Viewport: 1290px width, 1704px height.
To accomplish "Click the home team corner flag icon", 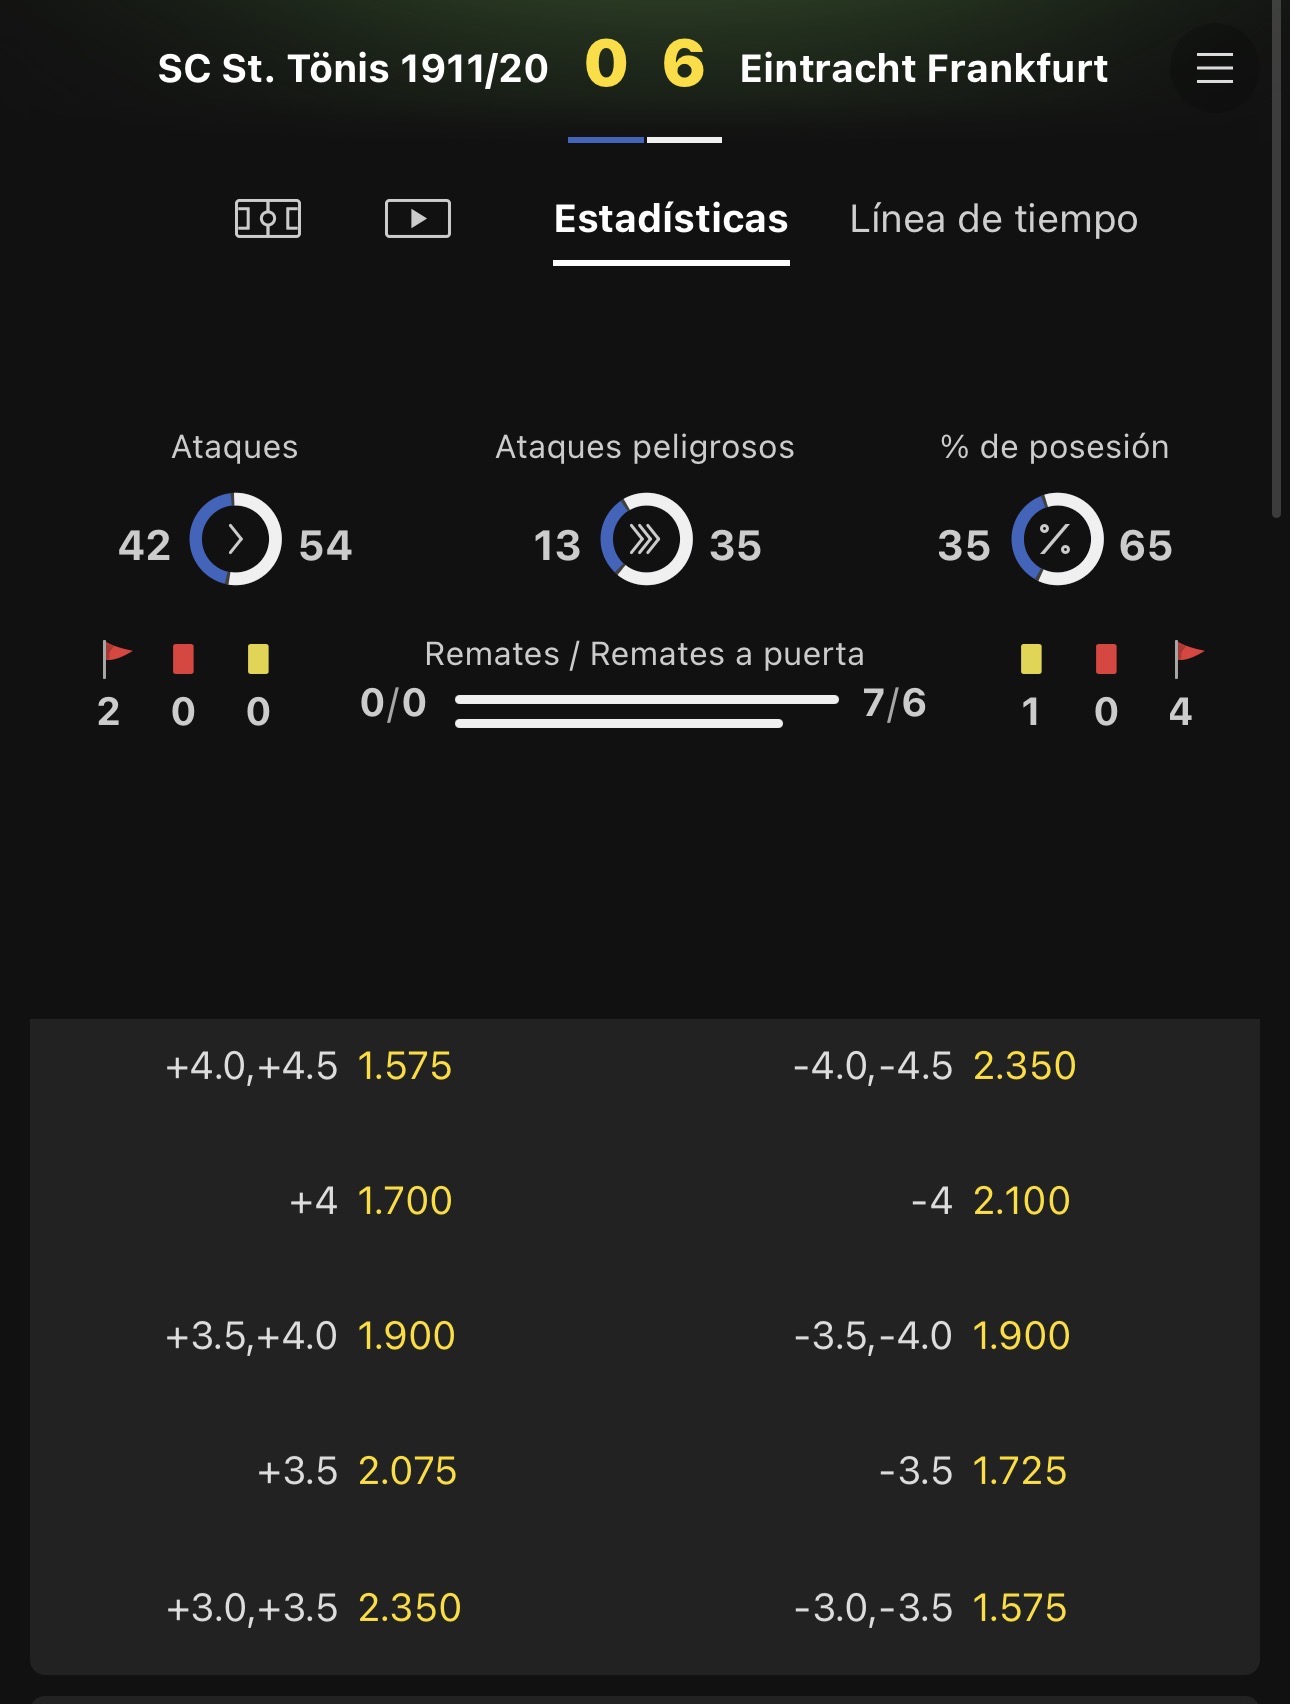I will coord(116,659).
